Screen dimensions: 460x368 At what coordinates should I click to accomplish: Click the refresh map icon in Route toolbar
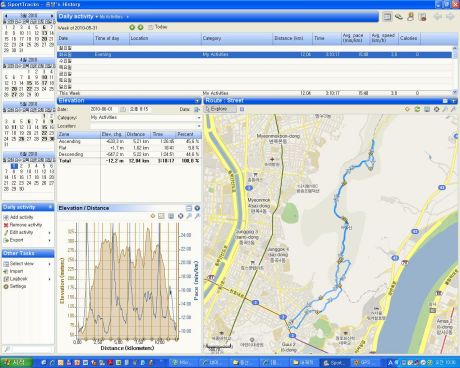point(417,109)
